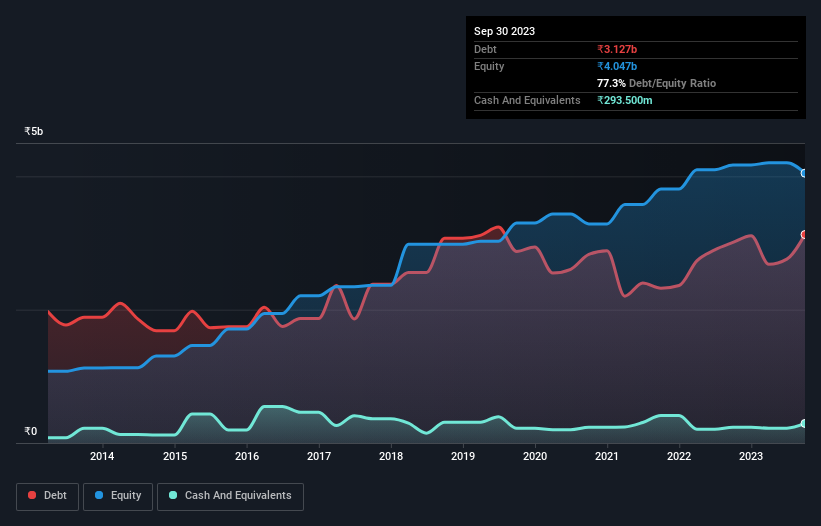Click the ₹293.500m cash value
The image size is (821, 526).
(625, 100)
